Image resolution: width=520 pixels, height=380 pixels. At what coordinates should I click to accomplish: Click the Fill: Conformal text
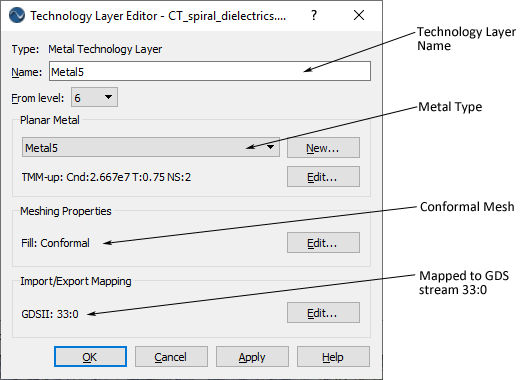pyautogui.click(x=55, y=243)
